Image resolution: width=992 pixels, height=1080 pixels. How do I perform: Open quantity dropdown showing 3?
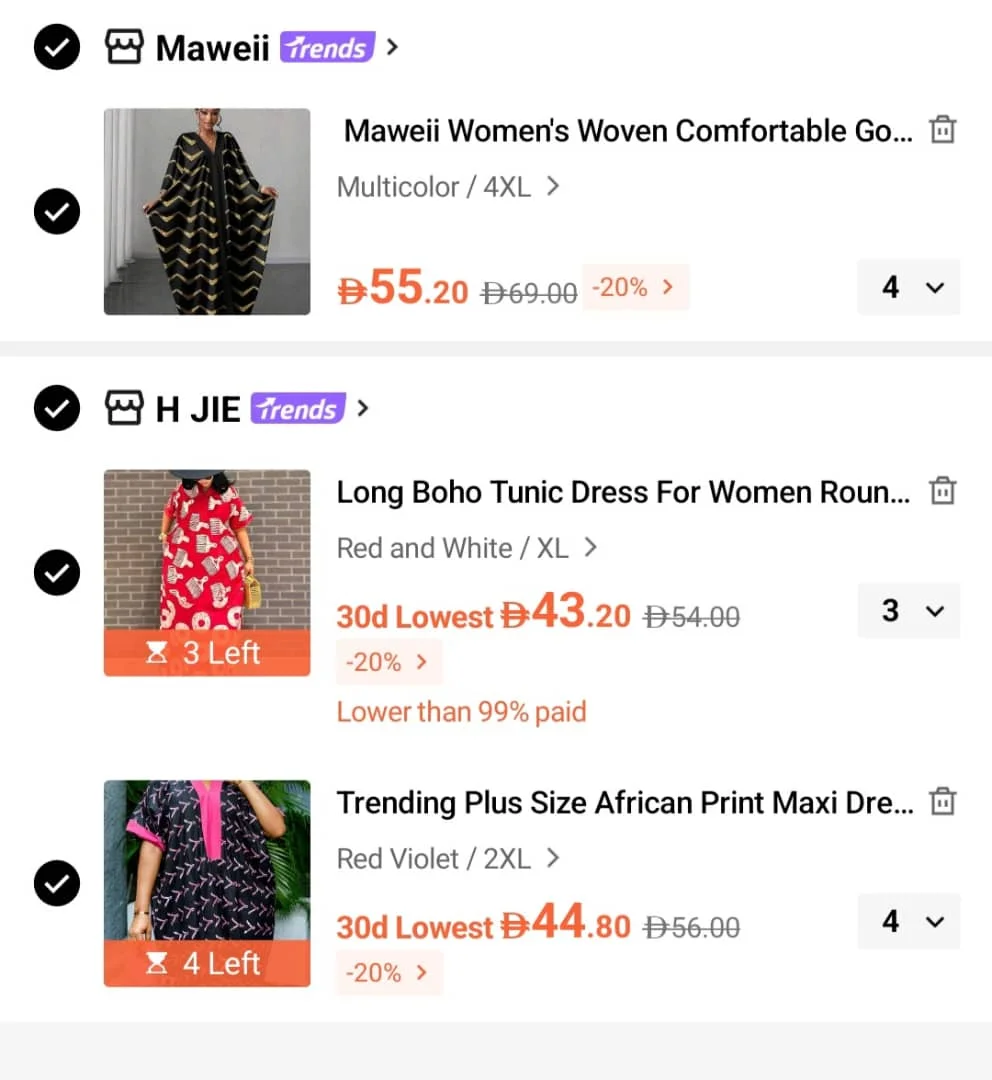[909, 611]
